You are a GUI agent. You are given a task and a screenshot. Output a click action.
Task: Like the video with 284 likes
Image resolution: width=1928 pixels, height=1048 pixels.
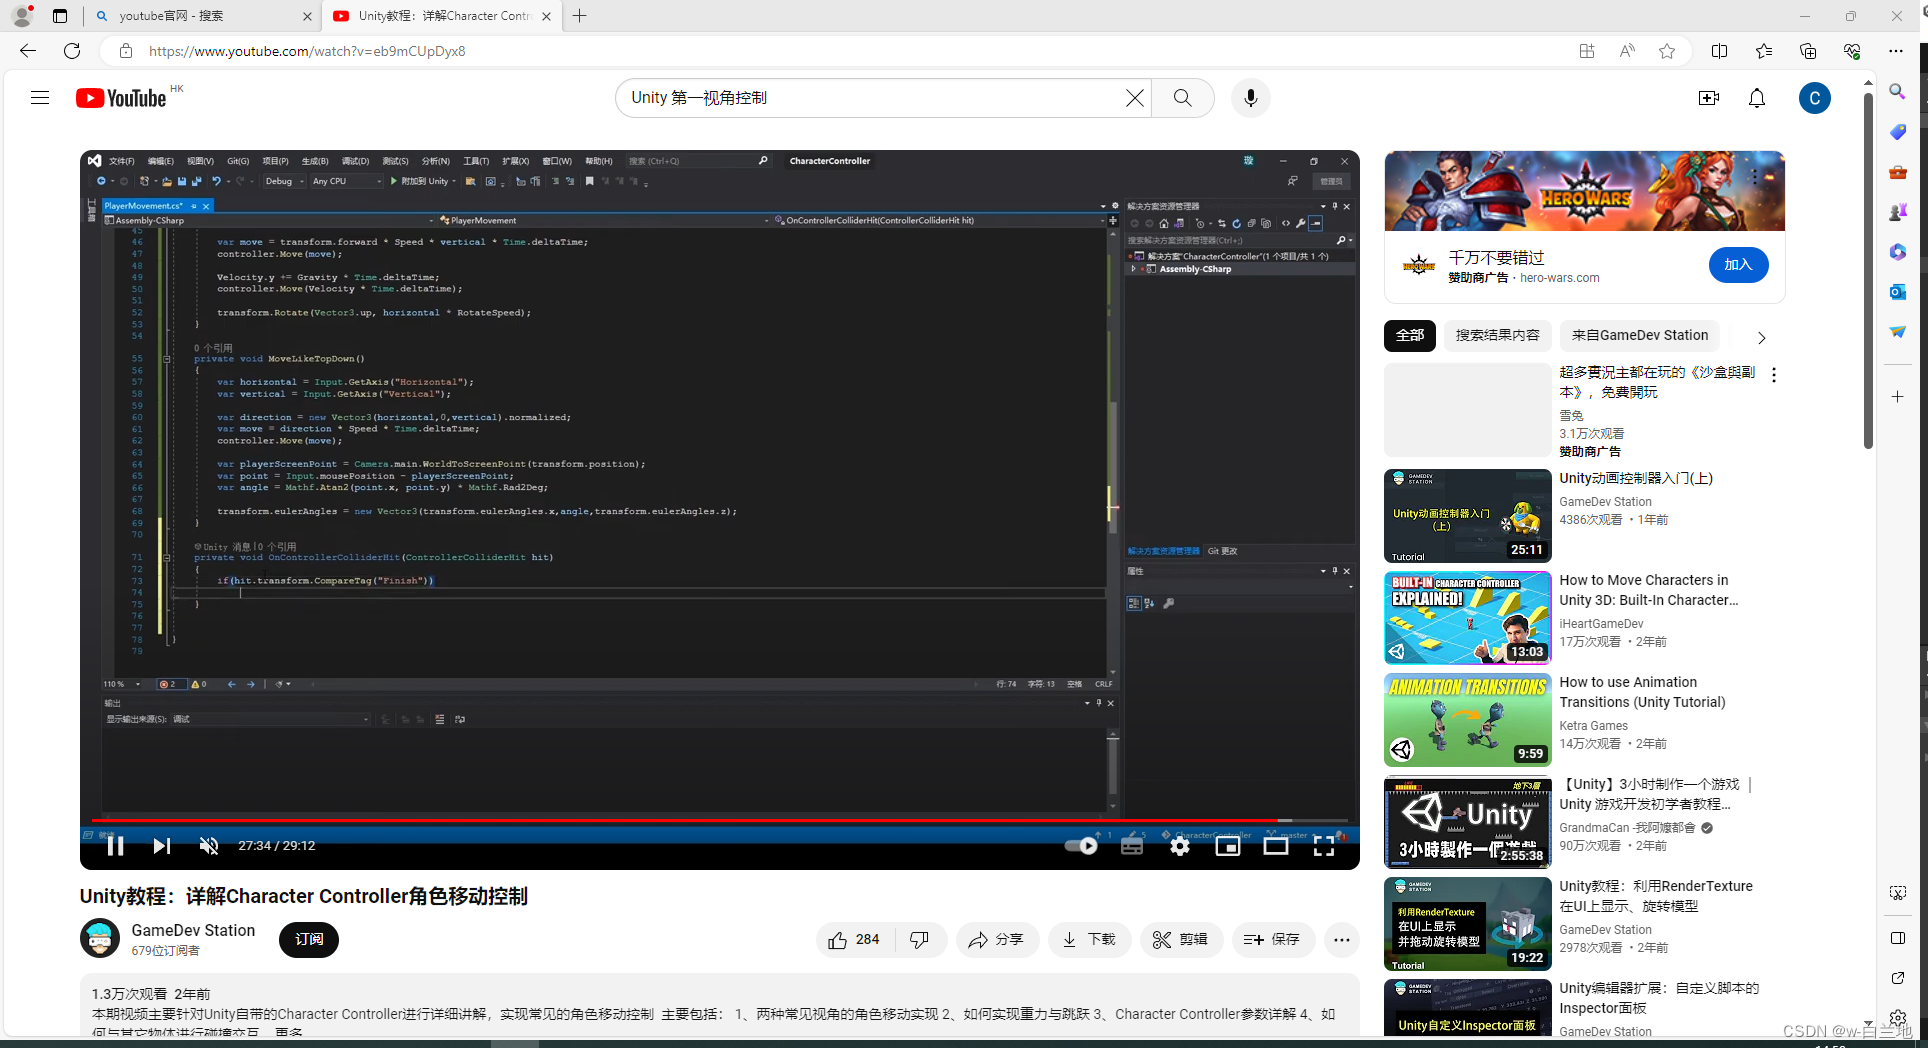click(x=854, y=939)
